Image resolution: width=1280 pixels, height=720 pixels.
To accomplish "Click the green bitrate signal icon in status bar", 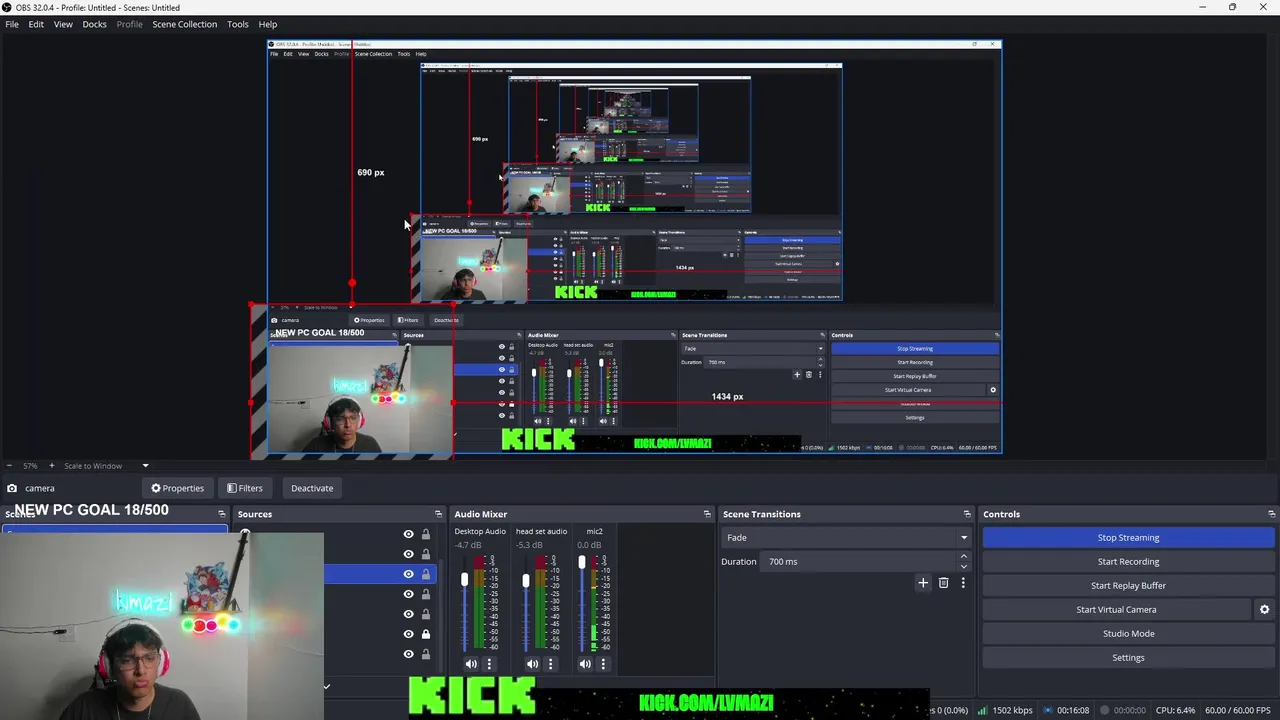I will (x=982, y=711).
